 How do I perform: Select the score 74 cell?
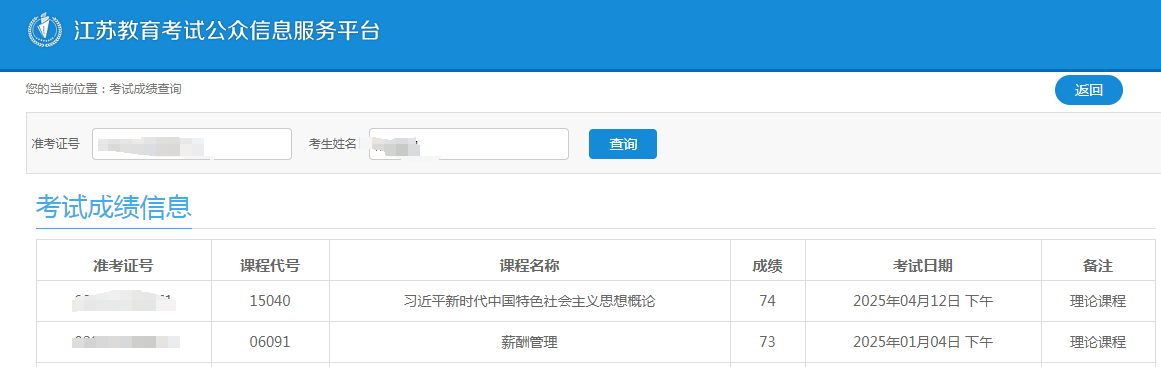click(x=768, y=301)
